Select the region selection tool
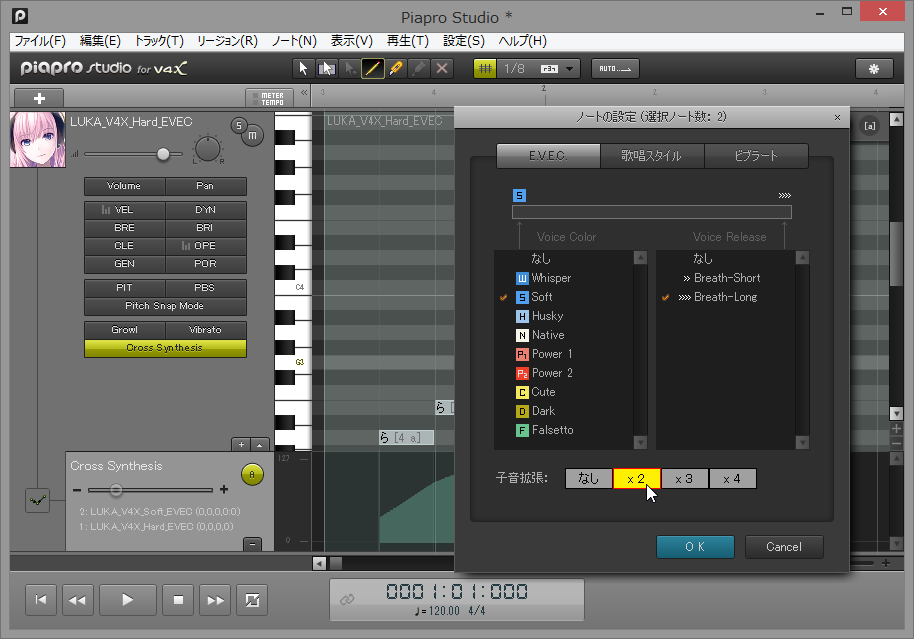The width and height of the screenshot is (914, 639). click(326, 69)
